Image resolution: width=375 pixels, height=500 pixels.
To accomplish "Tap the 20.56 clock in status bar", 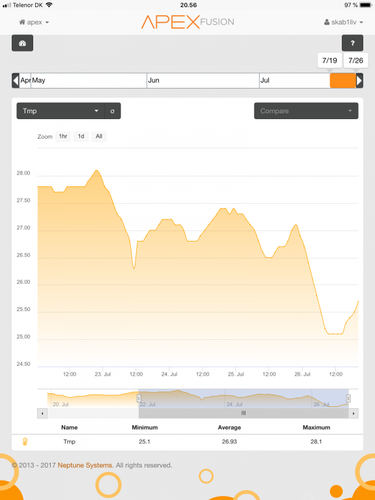I will pos(188,5).
